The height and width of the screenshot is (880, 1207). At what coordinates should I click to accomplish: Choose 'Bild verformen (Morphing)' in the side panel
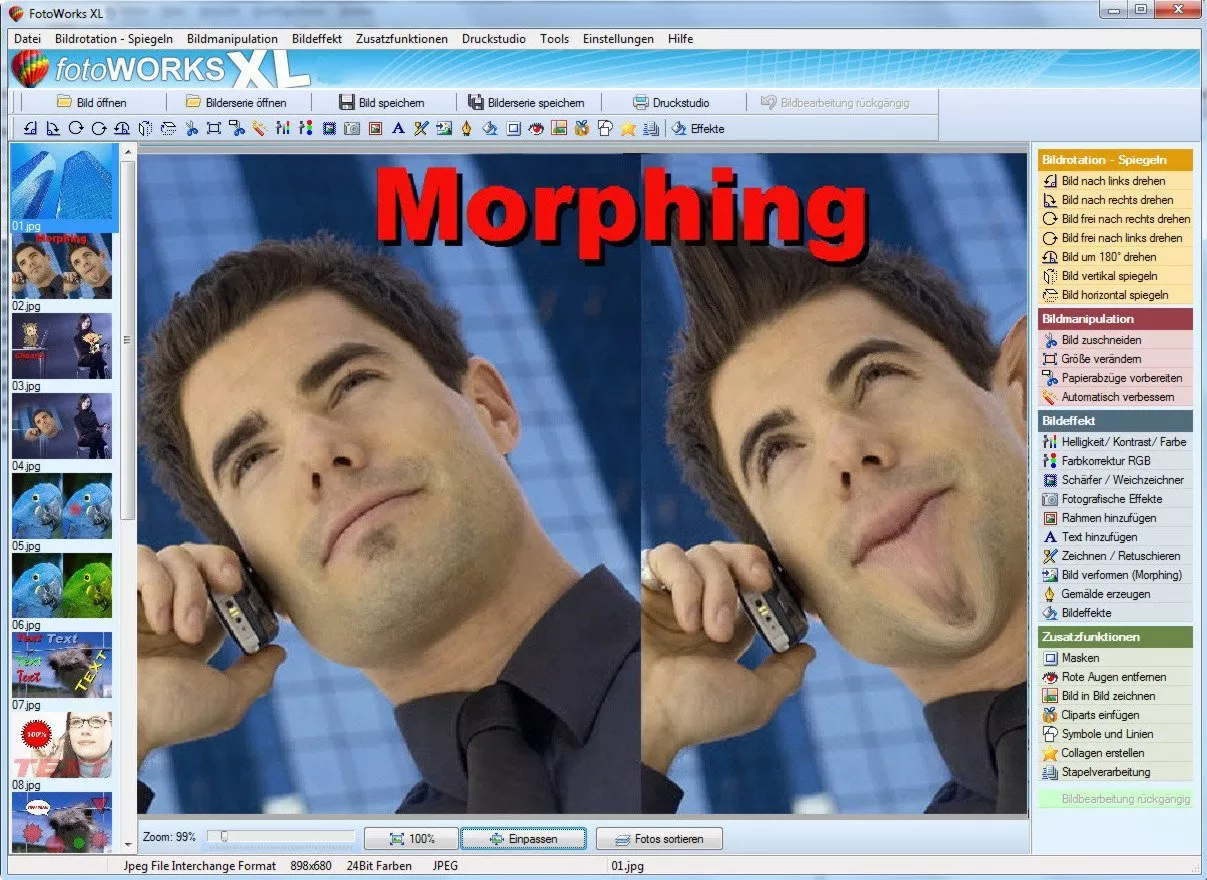coord(1120,575)
